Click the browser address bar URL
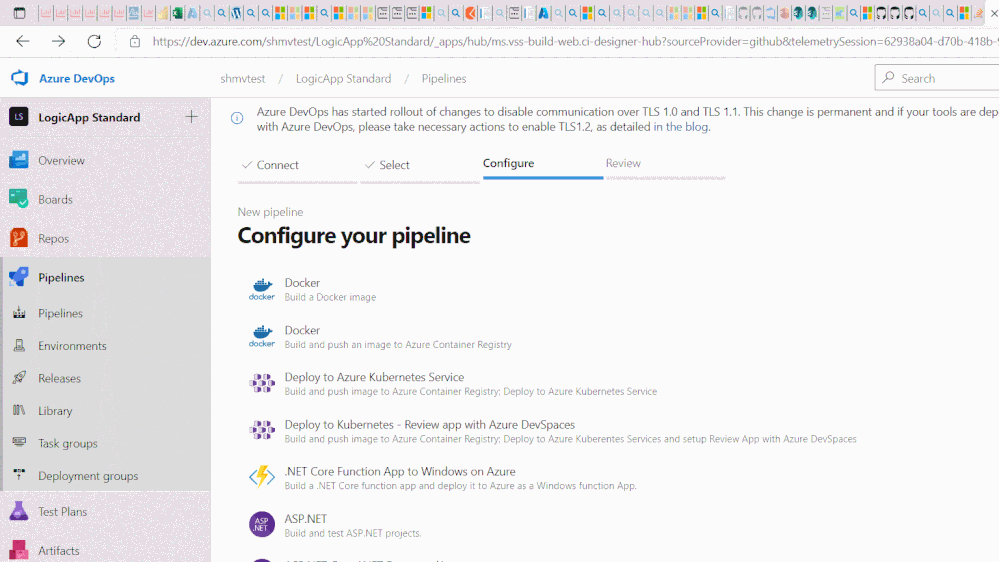The width and height of the screenshot is (999, 562). pyautogui.click(x=573, y=41)
